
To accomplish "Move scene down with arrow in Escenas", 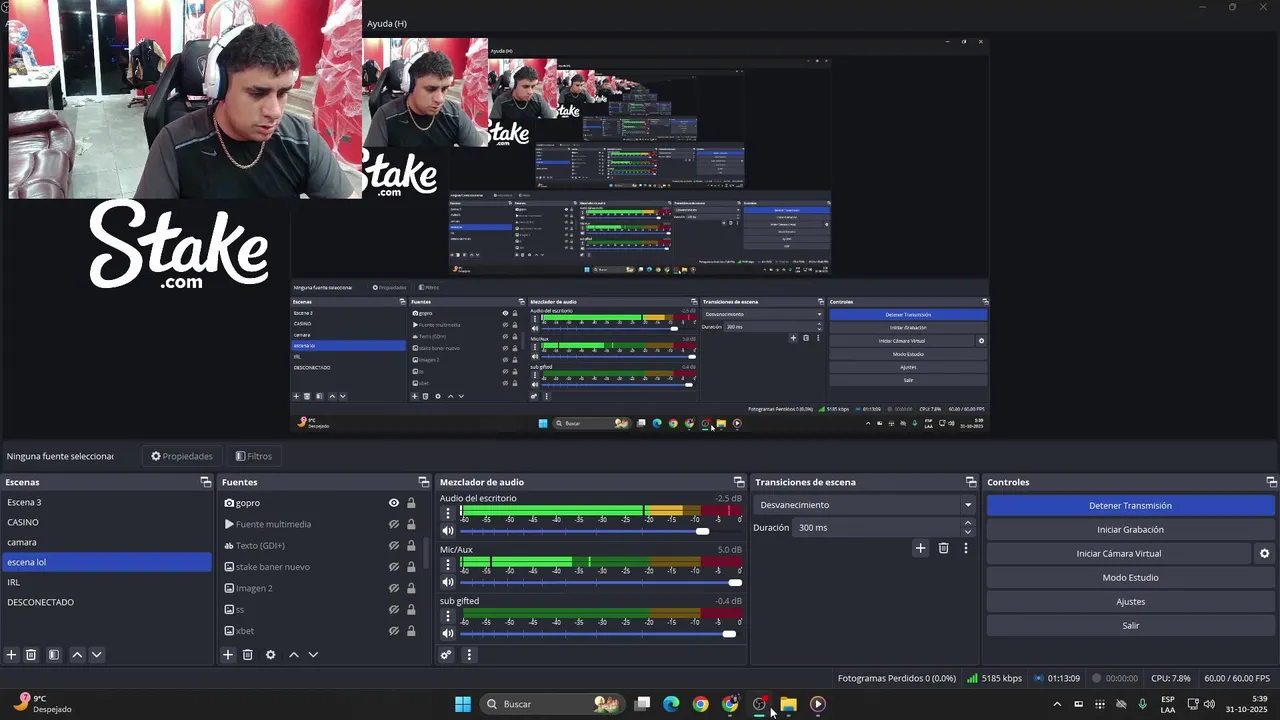I will click(97, 655).
